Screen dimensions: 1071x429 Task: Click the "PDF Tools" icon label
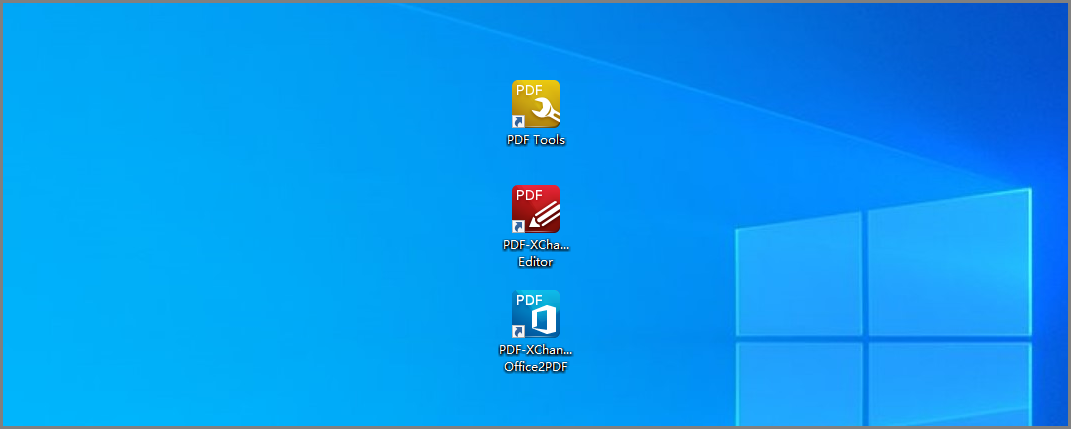(x=536, y=140)
